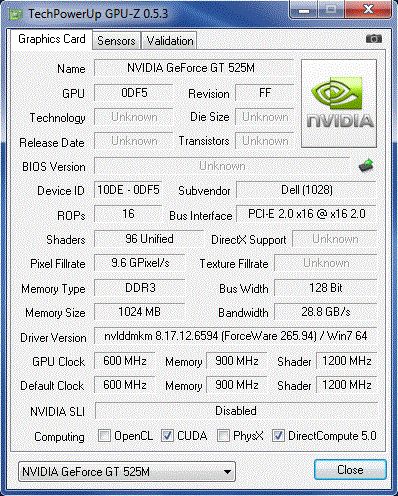398x496 pixels.
Task: Click the Bandwidth 28.8 GB/s field
Action: [x=326, y=312]
